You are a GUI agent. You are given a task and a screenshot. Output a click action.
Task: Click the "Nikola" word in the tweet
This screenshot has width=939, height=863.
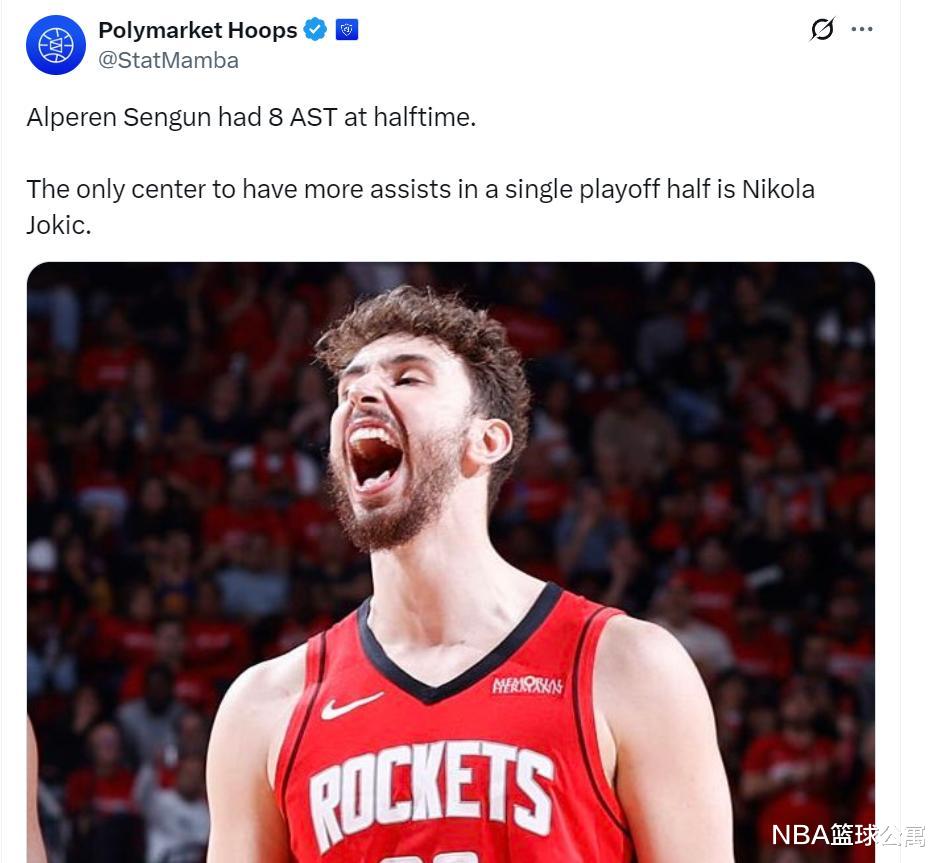point(779,189)
